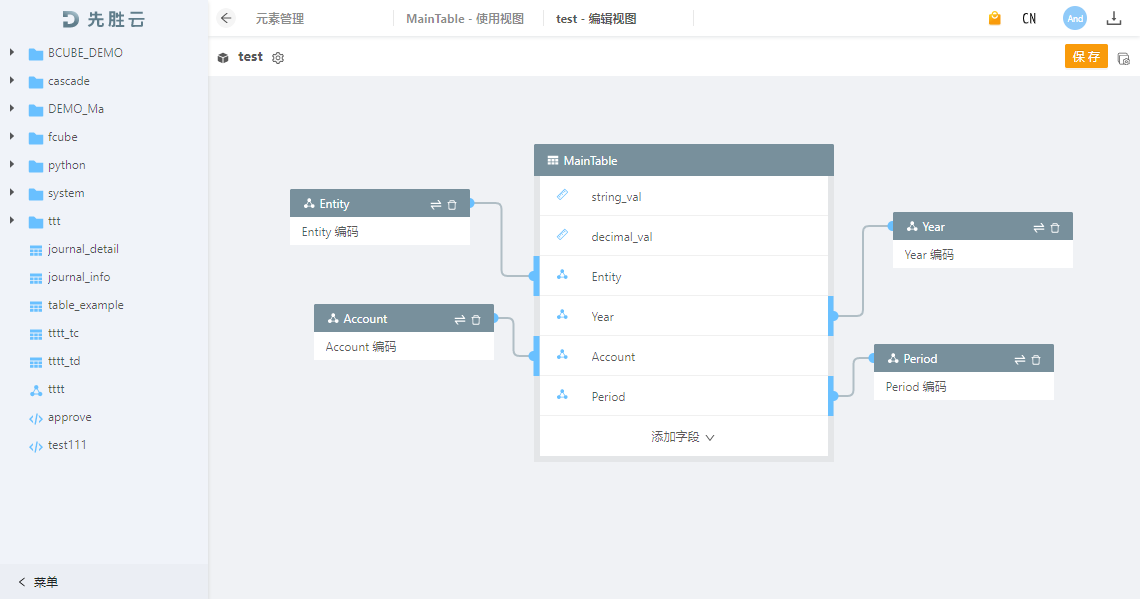The image size is (1140, 599).
Task: Click the user avatar in header
Action: [x=1075, y=18]
